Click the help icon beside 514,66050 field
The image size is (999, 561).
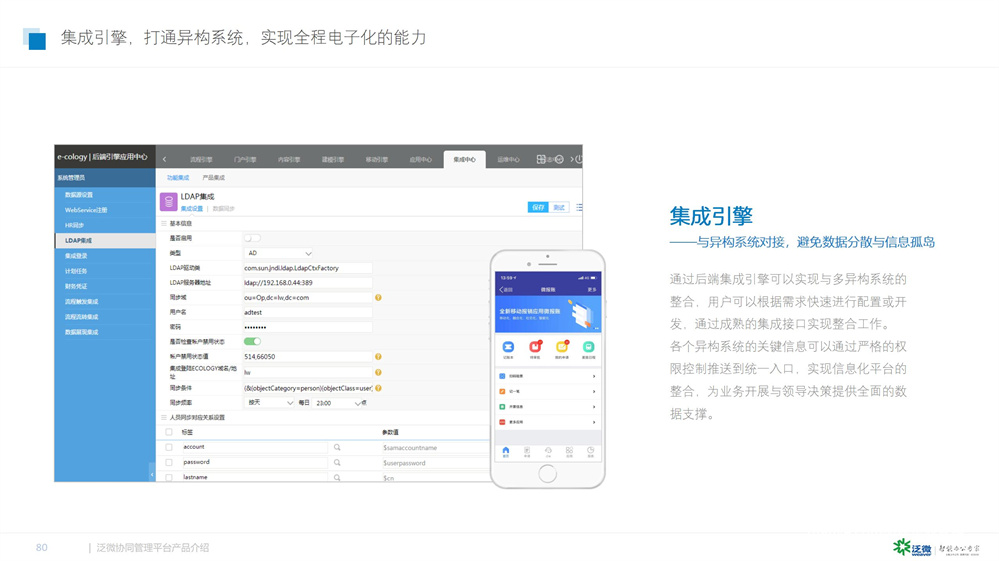click(x=378, y=357)
